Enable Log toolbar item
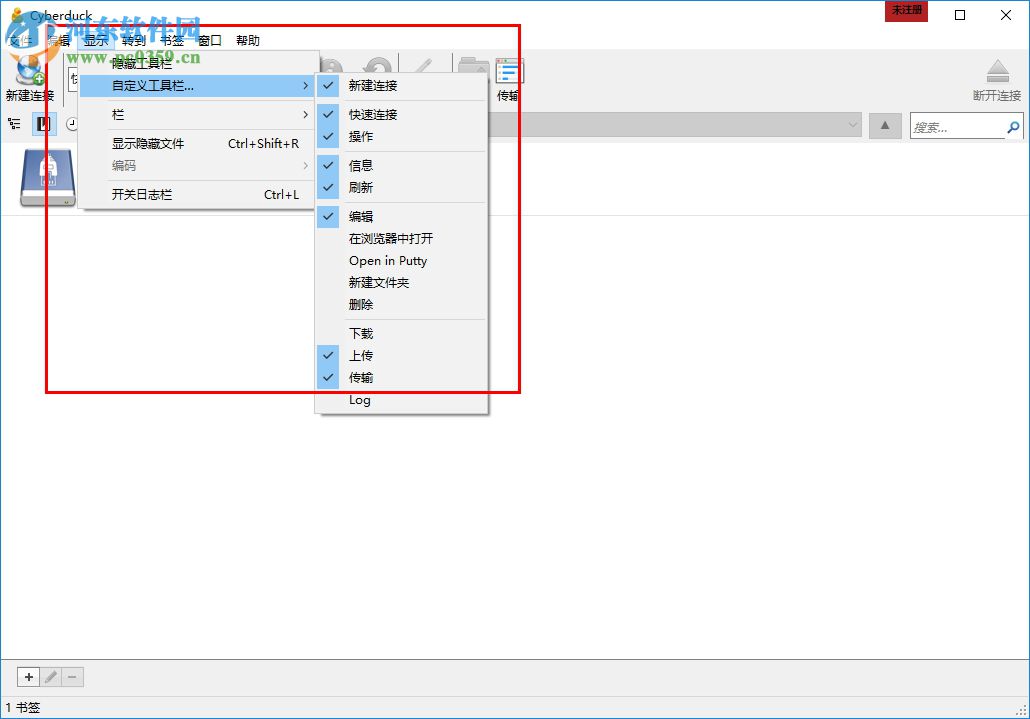 (x=401, y=400)
